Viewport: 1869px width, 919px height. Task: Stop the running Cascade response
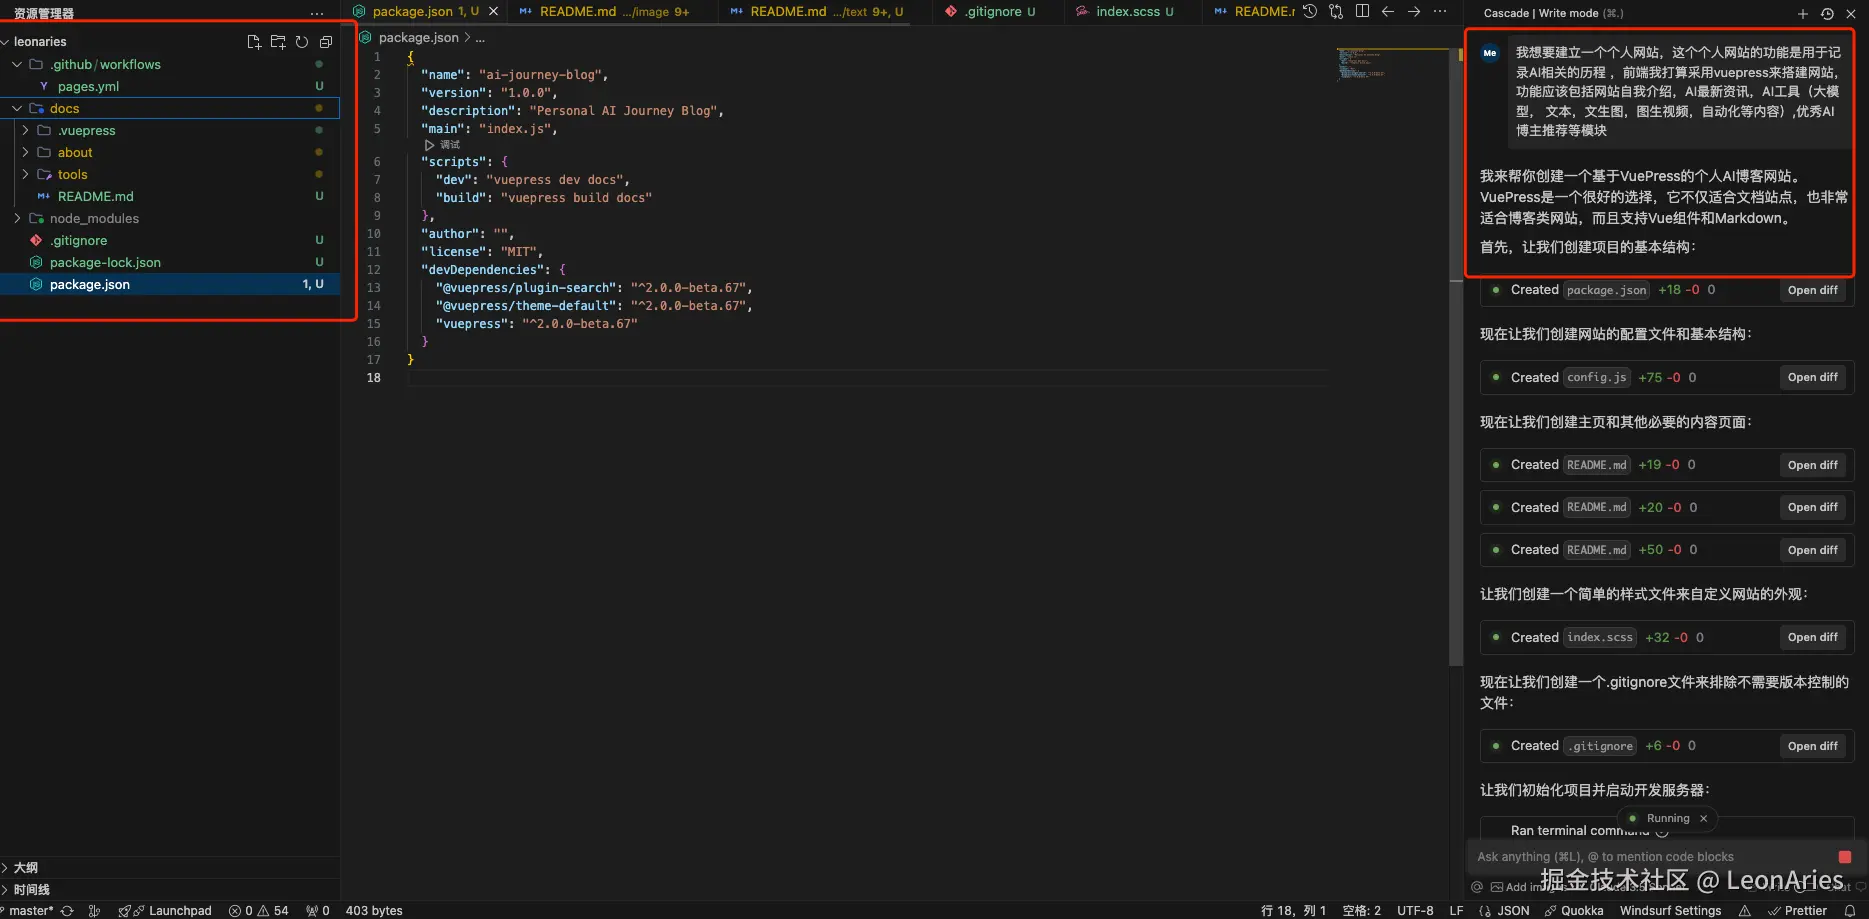[x=1845, y=857]
